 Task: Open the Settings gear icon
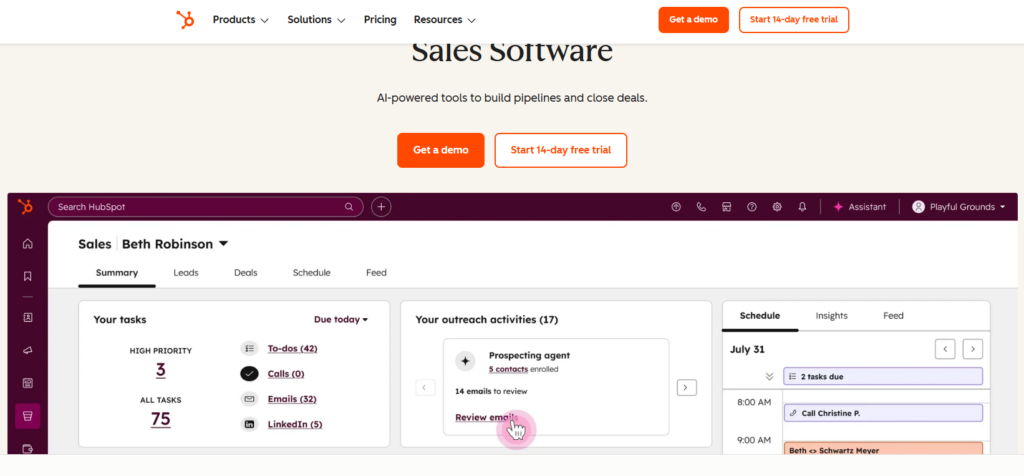[x=777, y=207]
